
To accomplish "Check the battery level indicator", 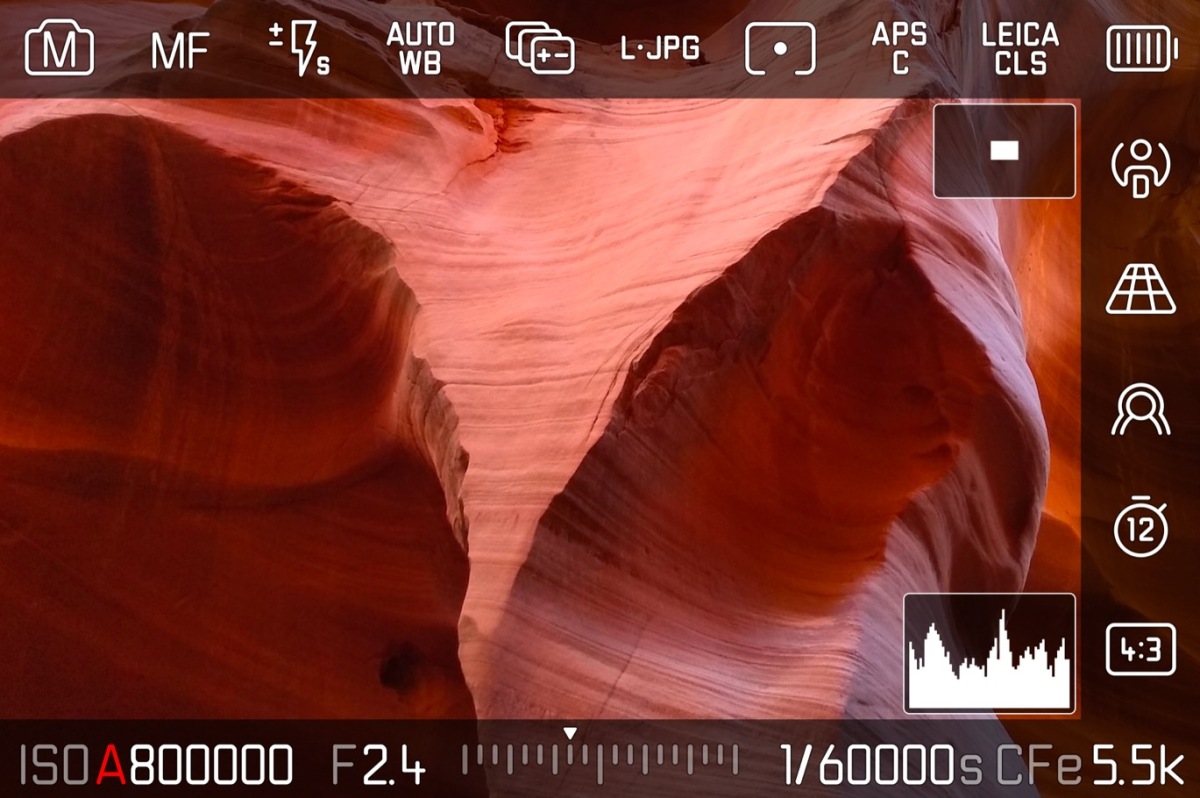I will click(1140, 49).
